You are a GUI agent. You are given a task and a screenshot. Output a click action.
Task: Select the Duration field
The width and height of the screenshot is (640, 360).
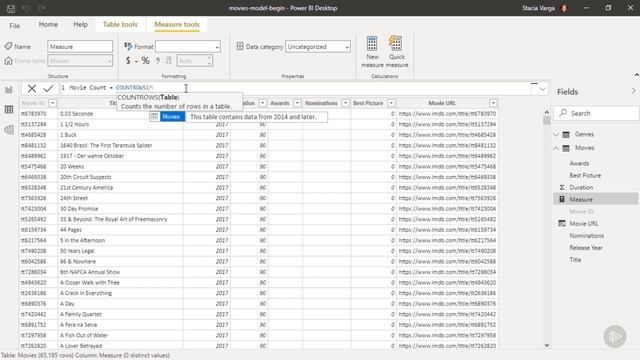581,187
